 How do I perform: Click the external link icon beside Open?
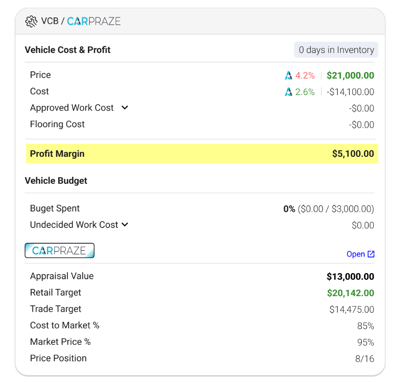pos(371,254)
